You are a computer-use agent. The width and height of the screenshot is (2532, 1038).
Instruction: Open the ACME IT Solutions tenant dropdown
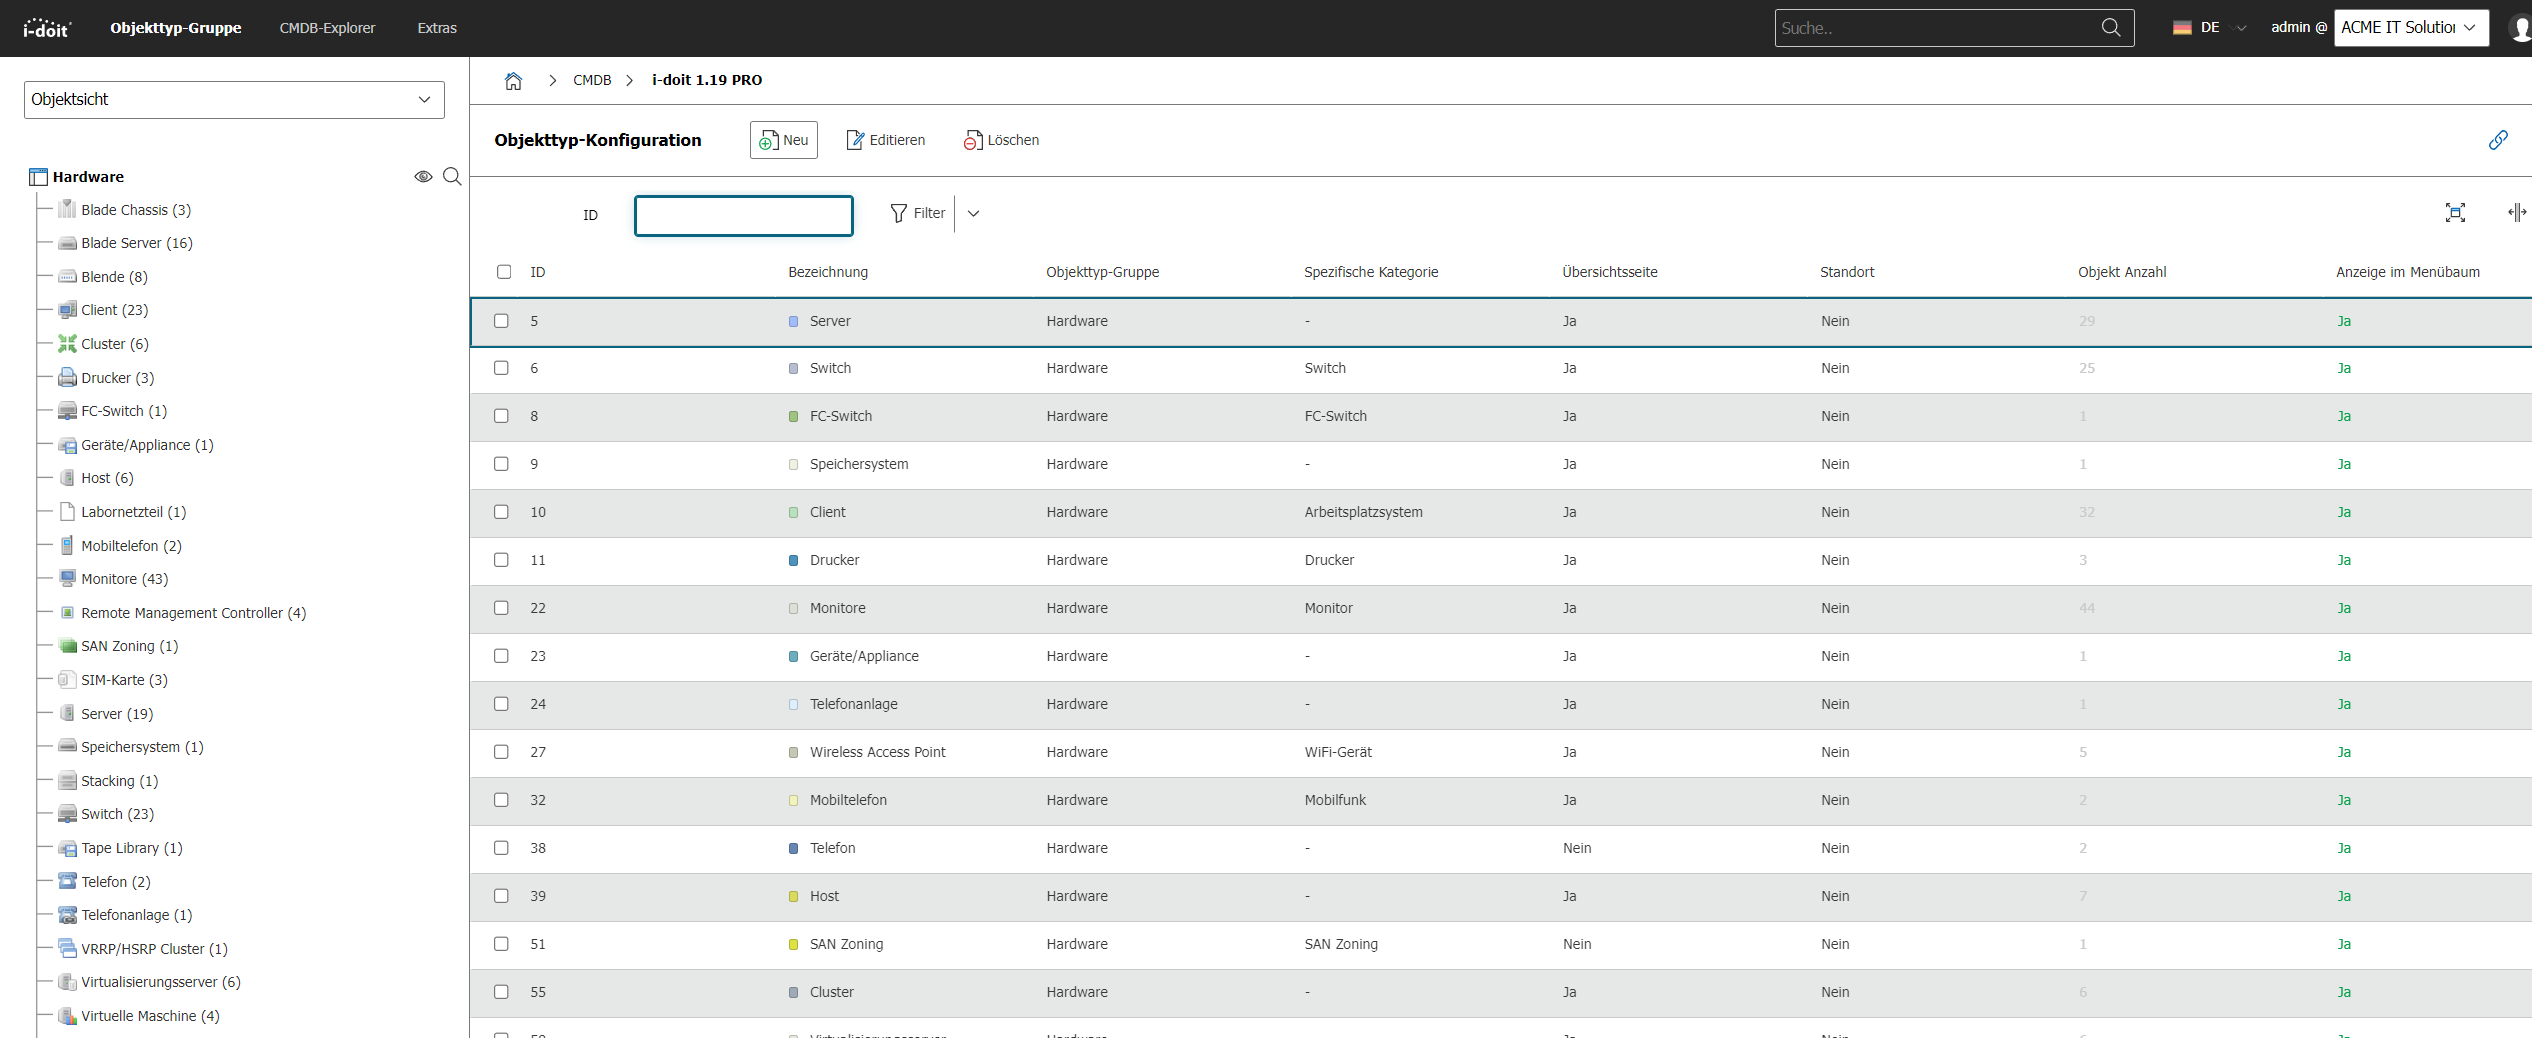click(x=2411, y=28)
